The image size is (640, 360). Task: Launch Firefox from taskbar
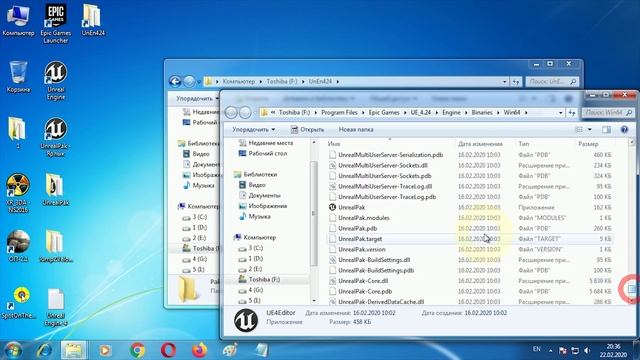point(199,350)
